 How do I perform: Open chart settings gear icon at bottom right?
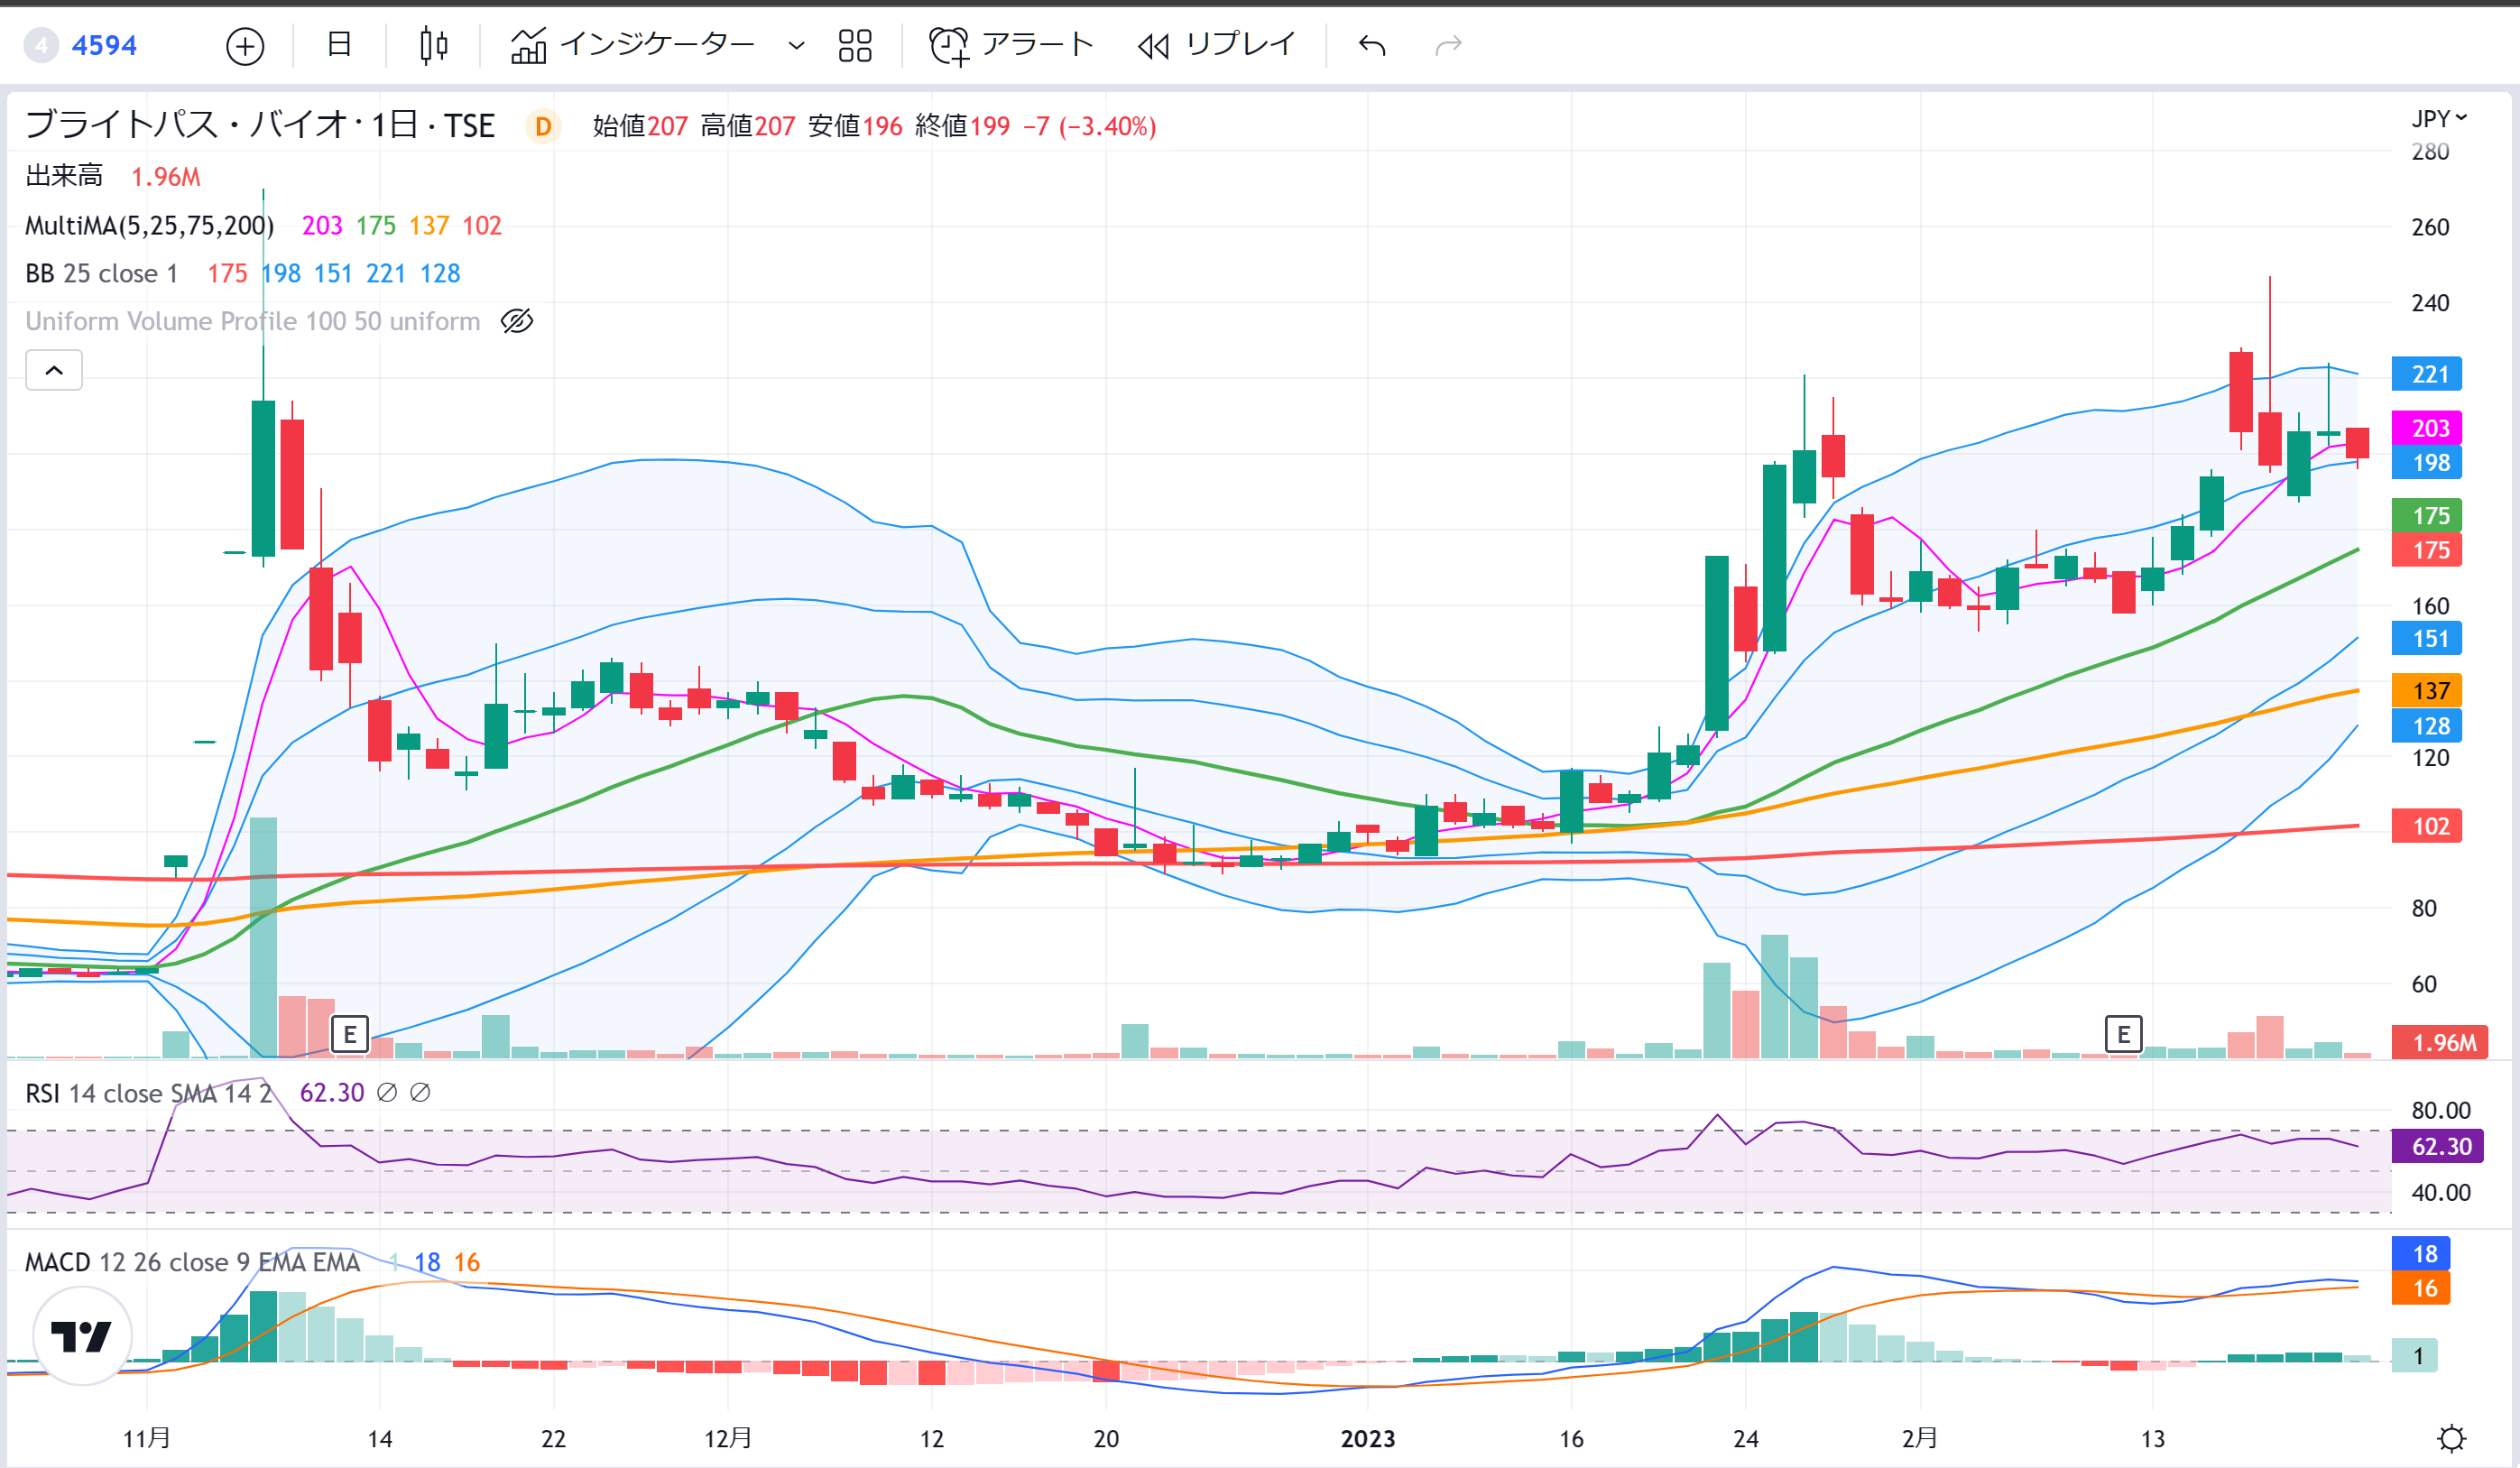click(x=2451, y=1438)
